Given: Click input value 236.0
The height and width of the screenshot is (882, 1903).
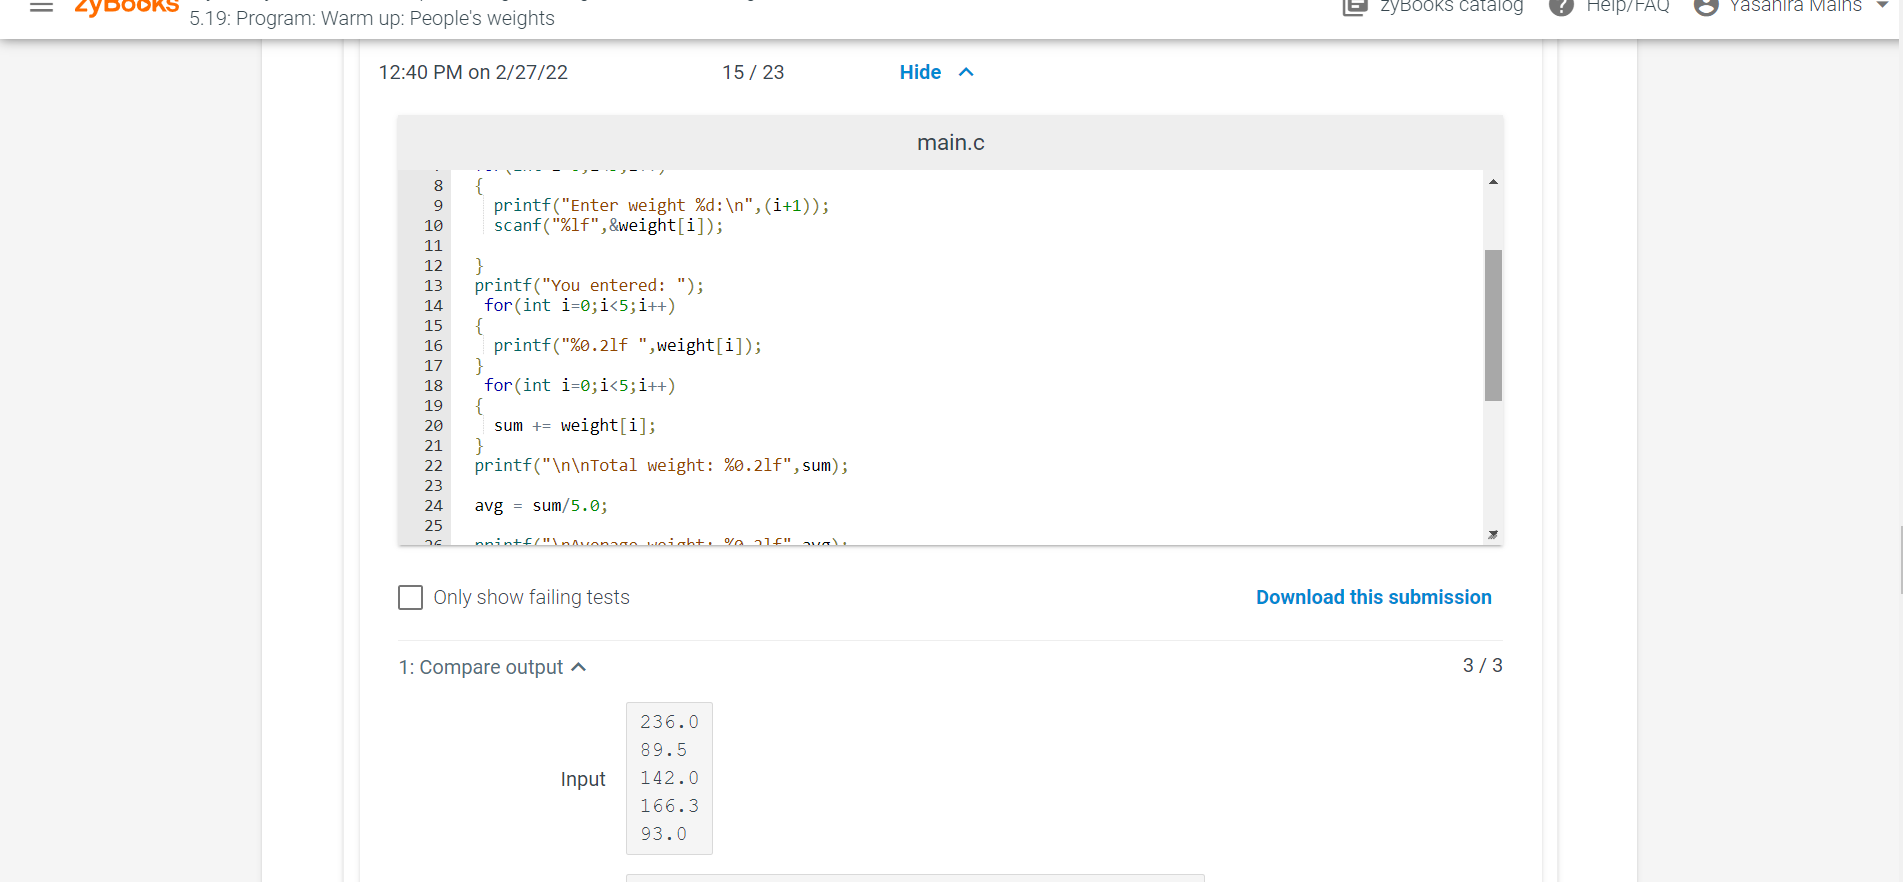Looking at the screenshot, I should click(x=669, y=722).
